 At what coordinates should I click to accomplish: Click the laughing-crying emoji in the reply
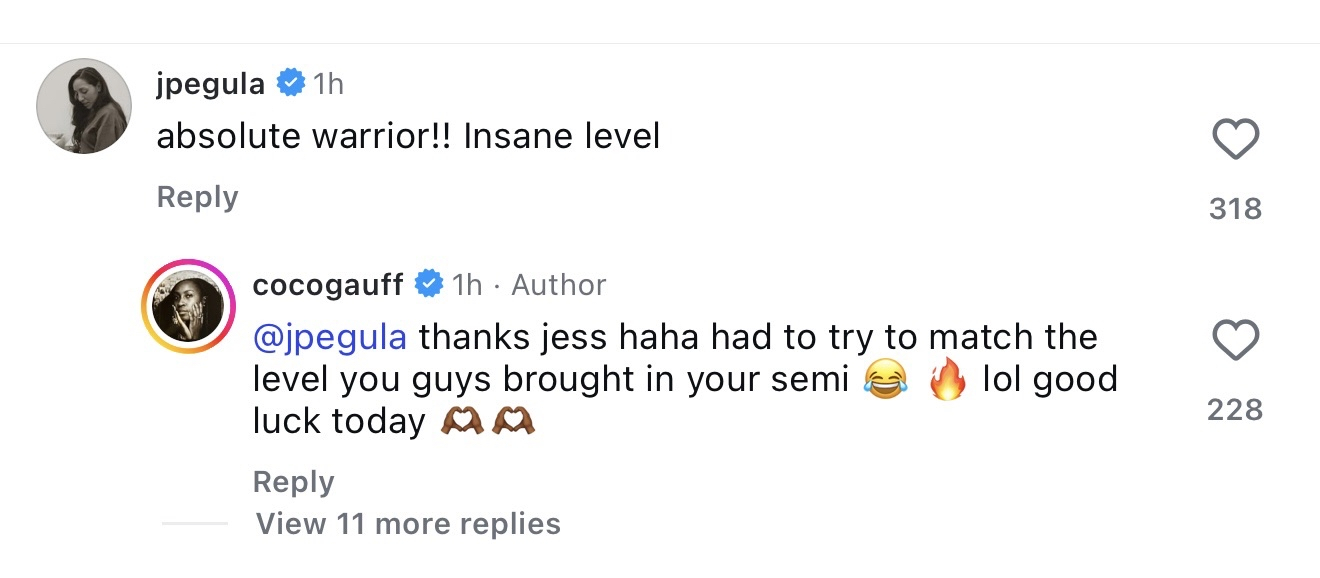tap(883, 382)
